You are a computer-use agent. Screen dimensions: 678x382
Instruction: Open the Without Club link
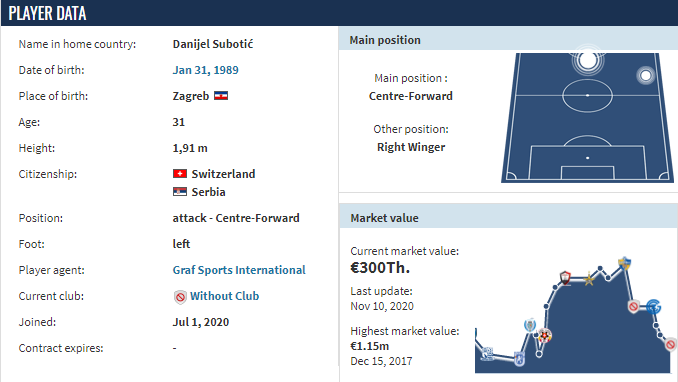(x=224, y=296)
